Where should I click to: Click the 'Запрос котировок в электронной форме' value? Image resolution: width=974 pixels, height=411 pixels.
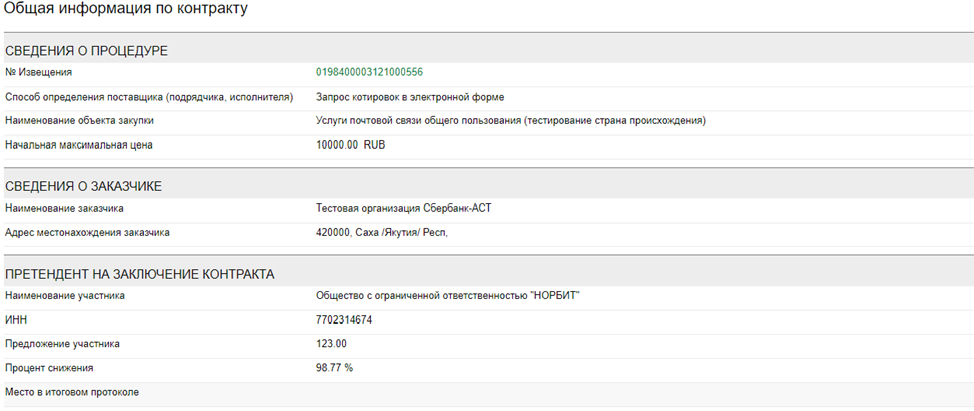(x=410, y=97)
